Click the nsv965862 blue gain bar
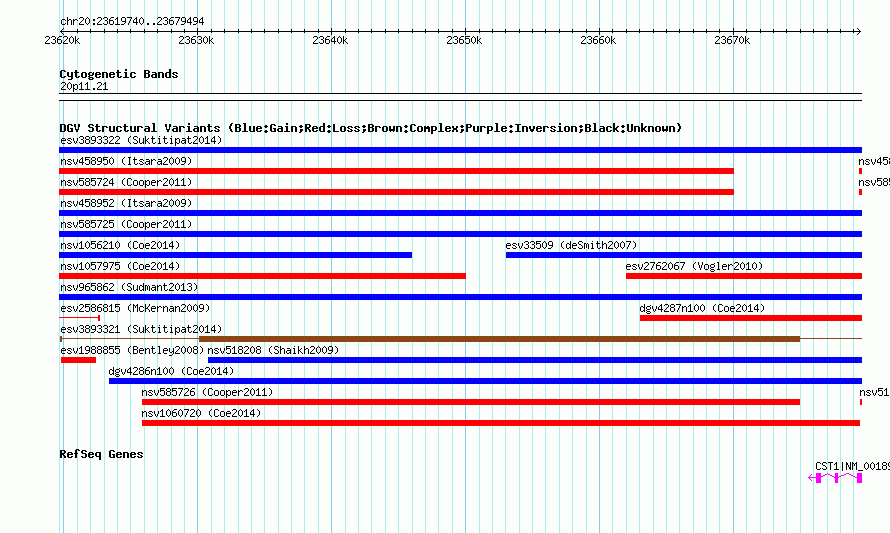This screenshot has width=890, height=533. click(x=460, y=297)
